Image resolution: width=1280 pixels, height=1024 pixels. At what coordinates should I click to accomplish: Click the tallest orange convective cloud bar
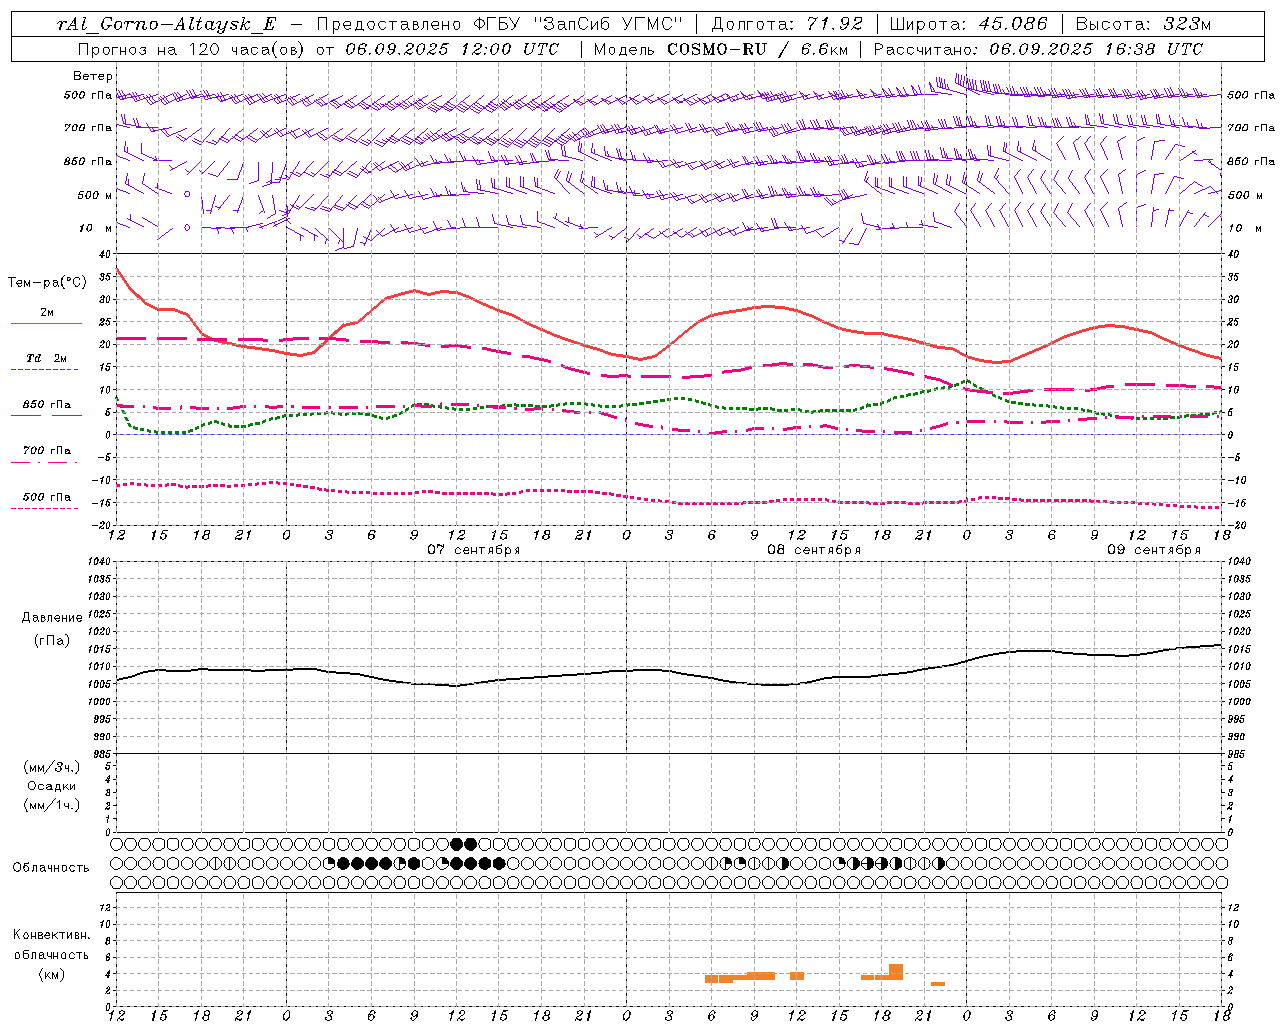pyautogui.click(x=896, y=972)
